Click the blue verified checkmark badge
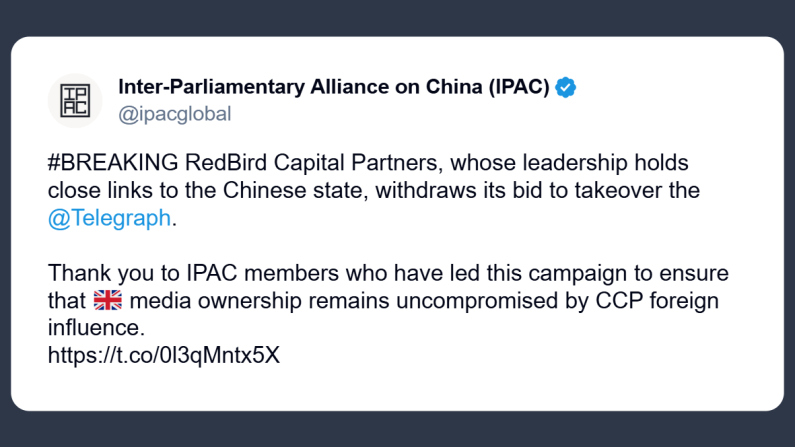The width and height of the screenshot is (795, 447). [566, 87]
